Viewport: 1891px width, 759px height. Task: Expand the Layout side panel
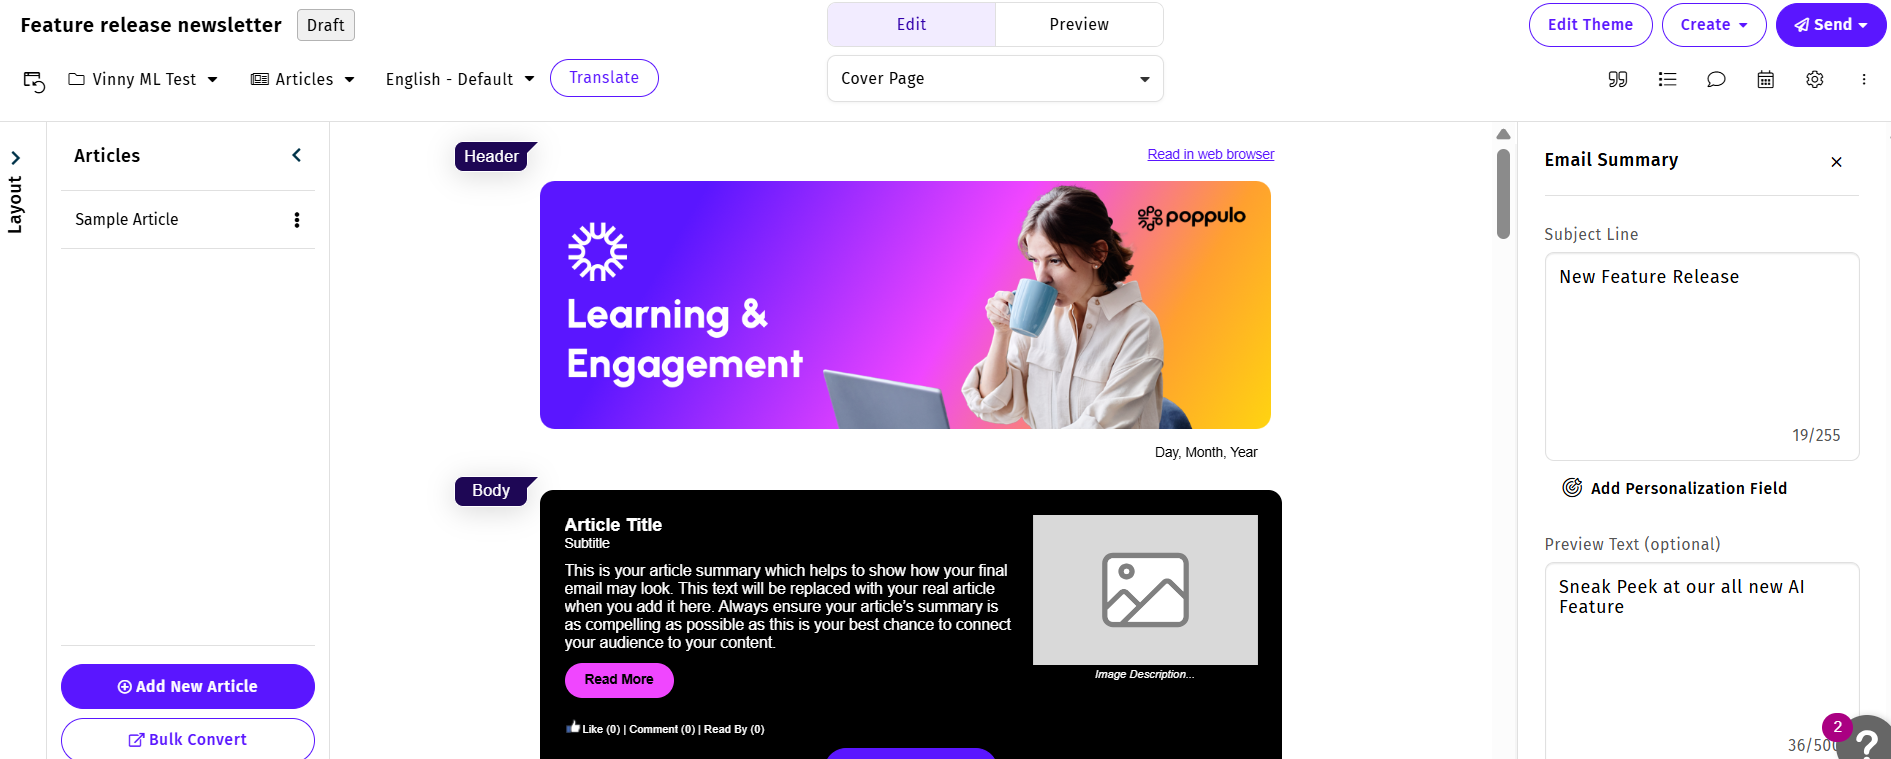15,158
